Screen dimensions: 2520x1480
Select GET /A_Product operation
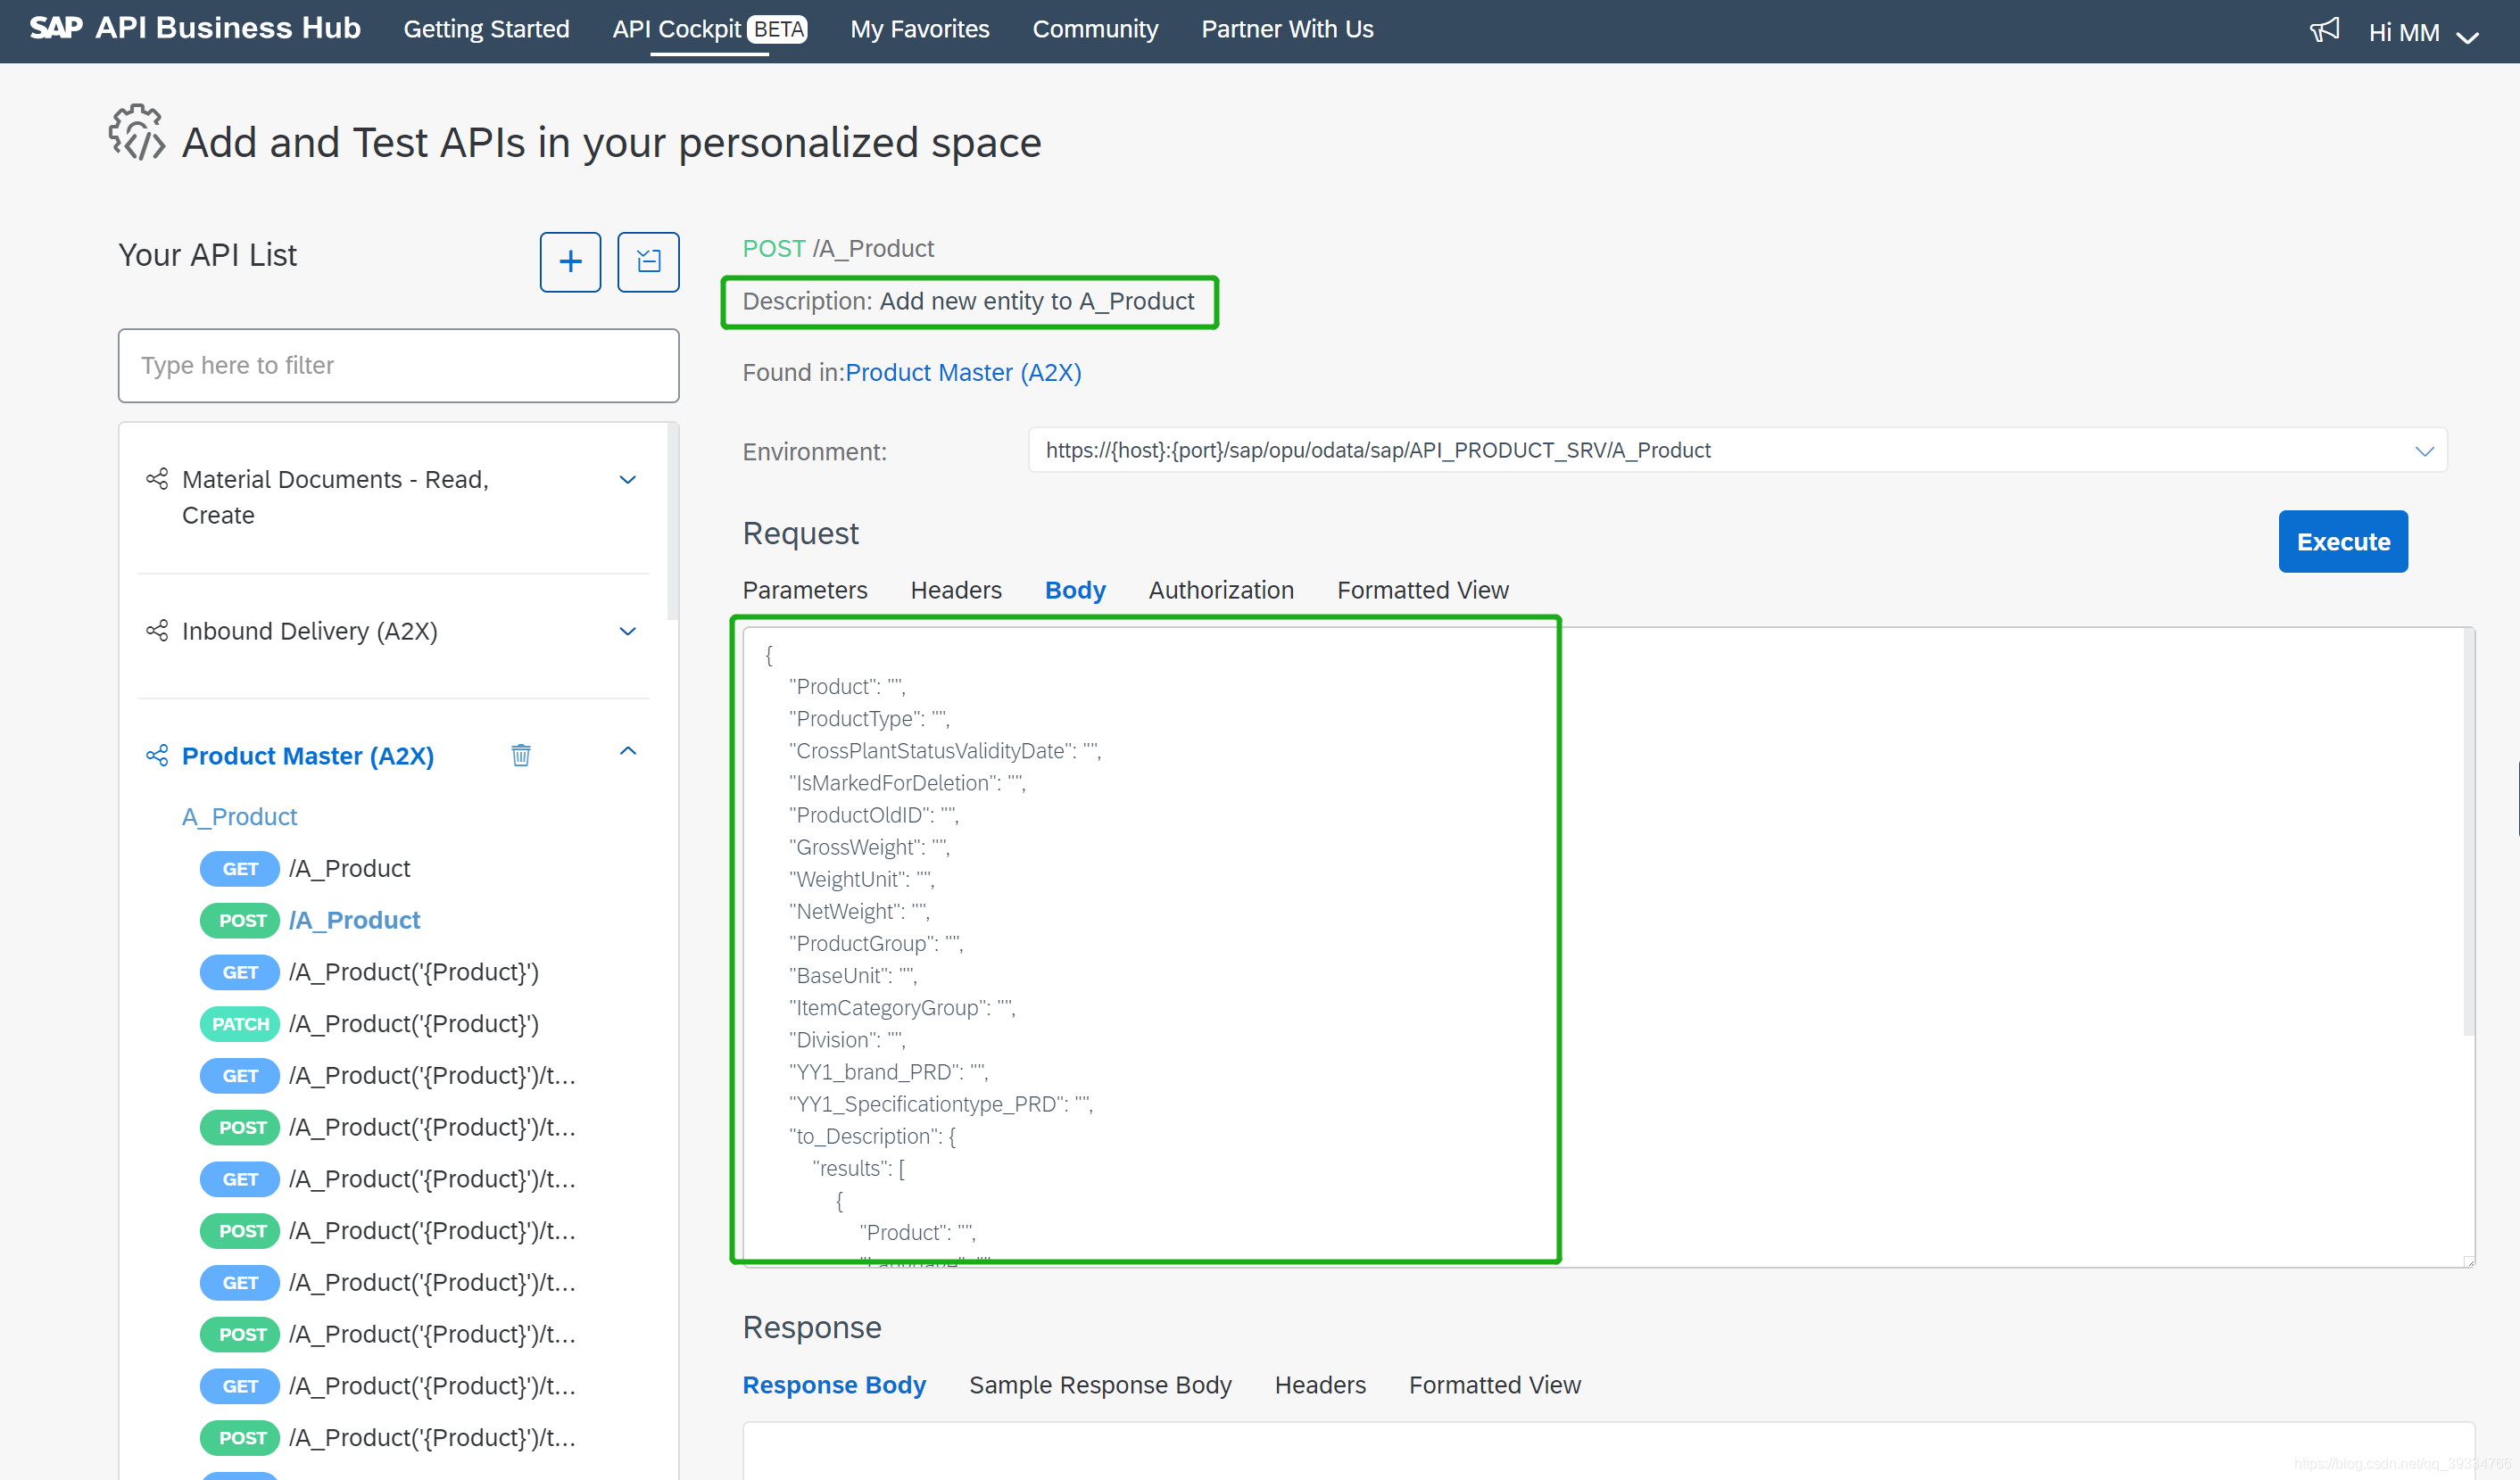pos(305,868)
